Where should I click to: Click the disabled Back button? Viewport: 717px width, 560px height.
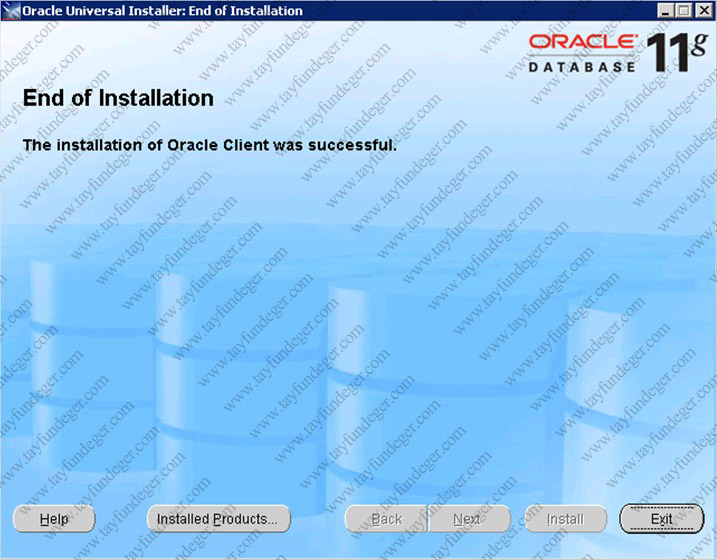click(386, 519)
